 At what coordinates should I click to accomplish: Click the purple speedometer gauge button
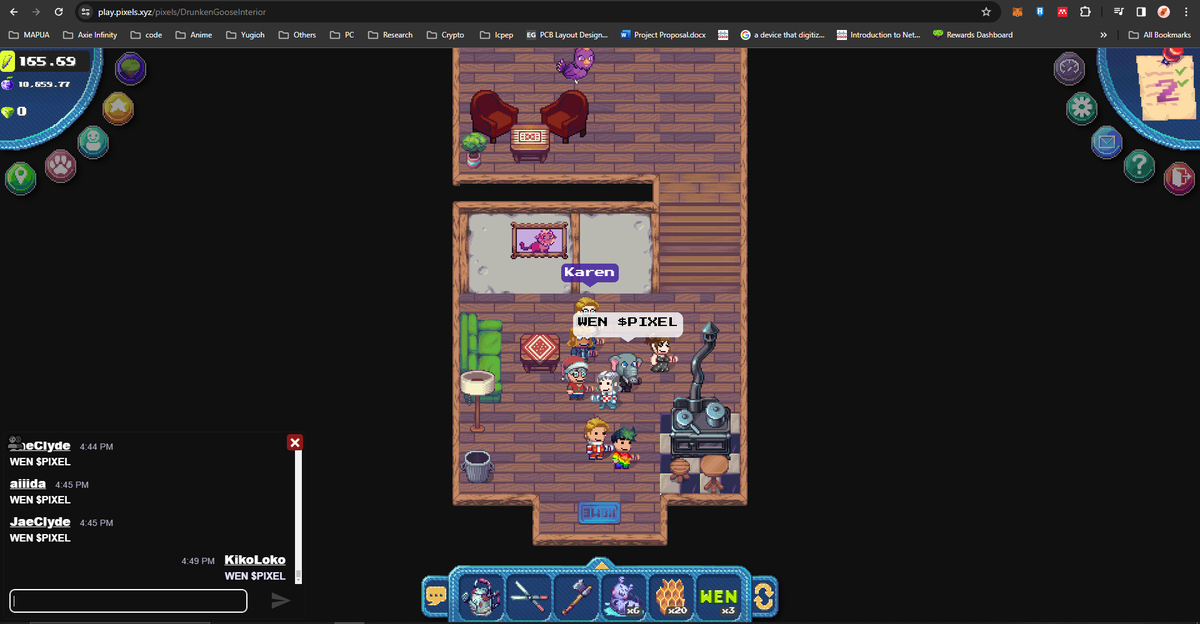coord(1070,69)
